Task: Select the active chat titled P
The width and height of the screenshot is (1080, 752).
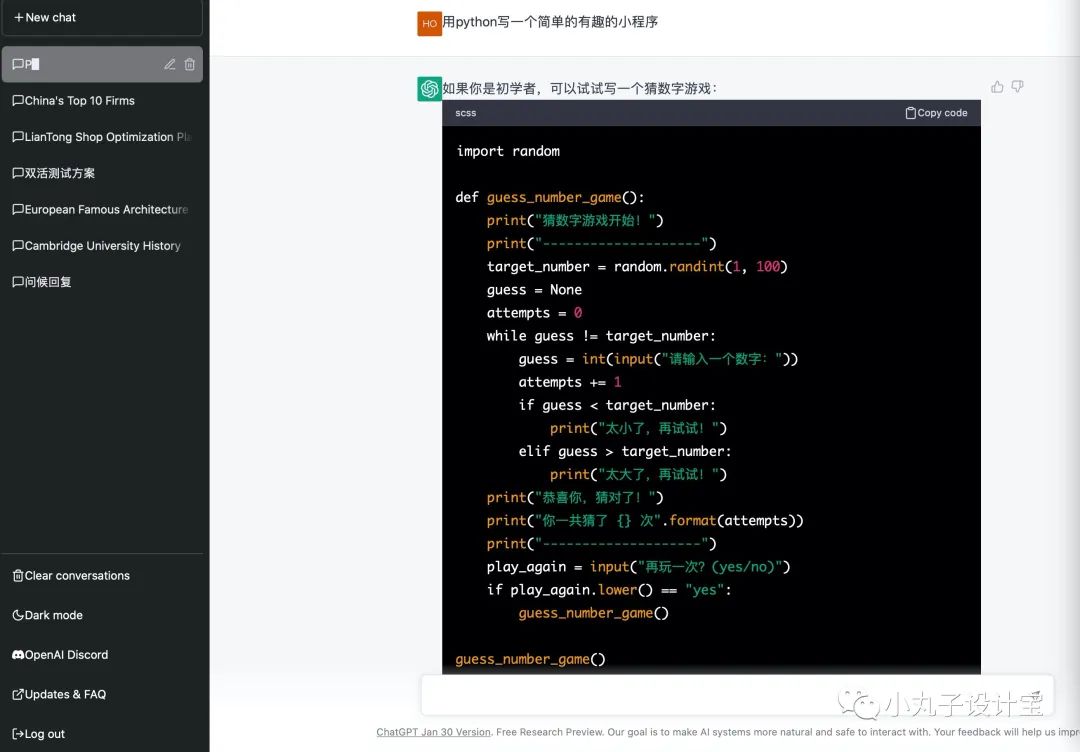Action: click(x=102, y=64)
